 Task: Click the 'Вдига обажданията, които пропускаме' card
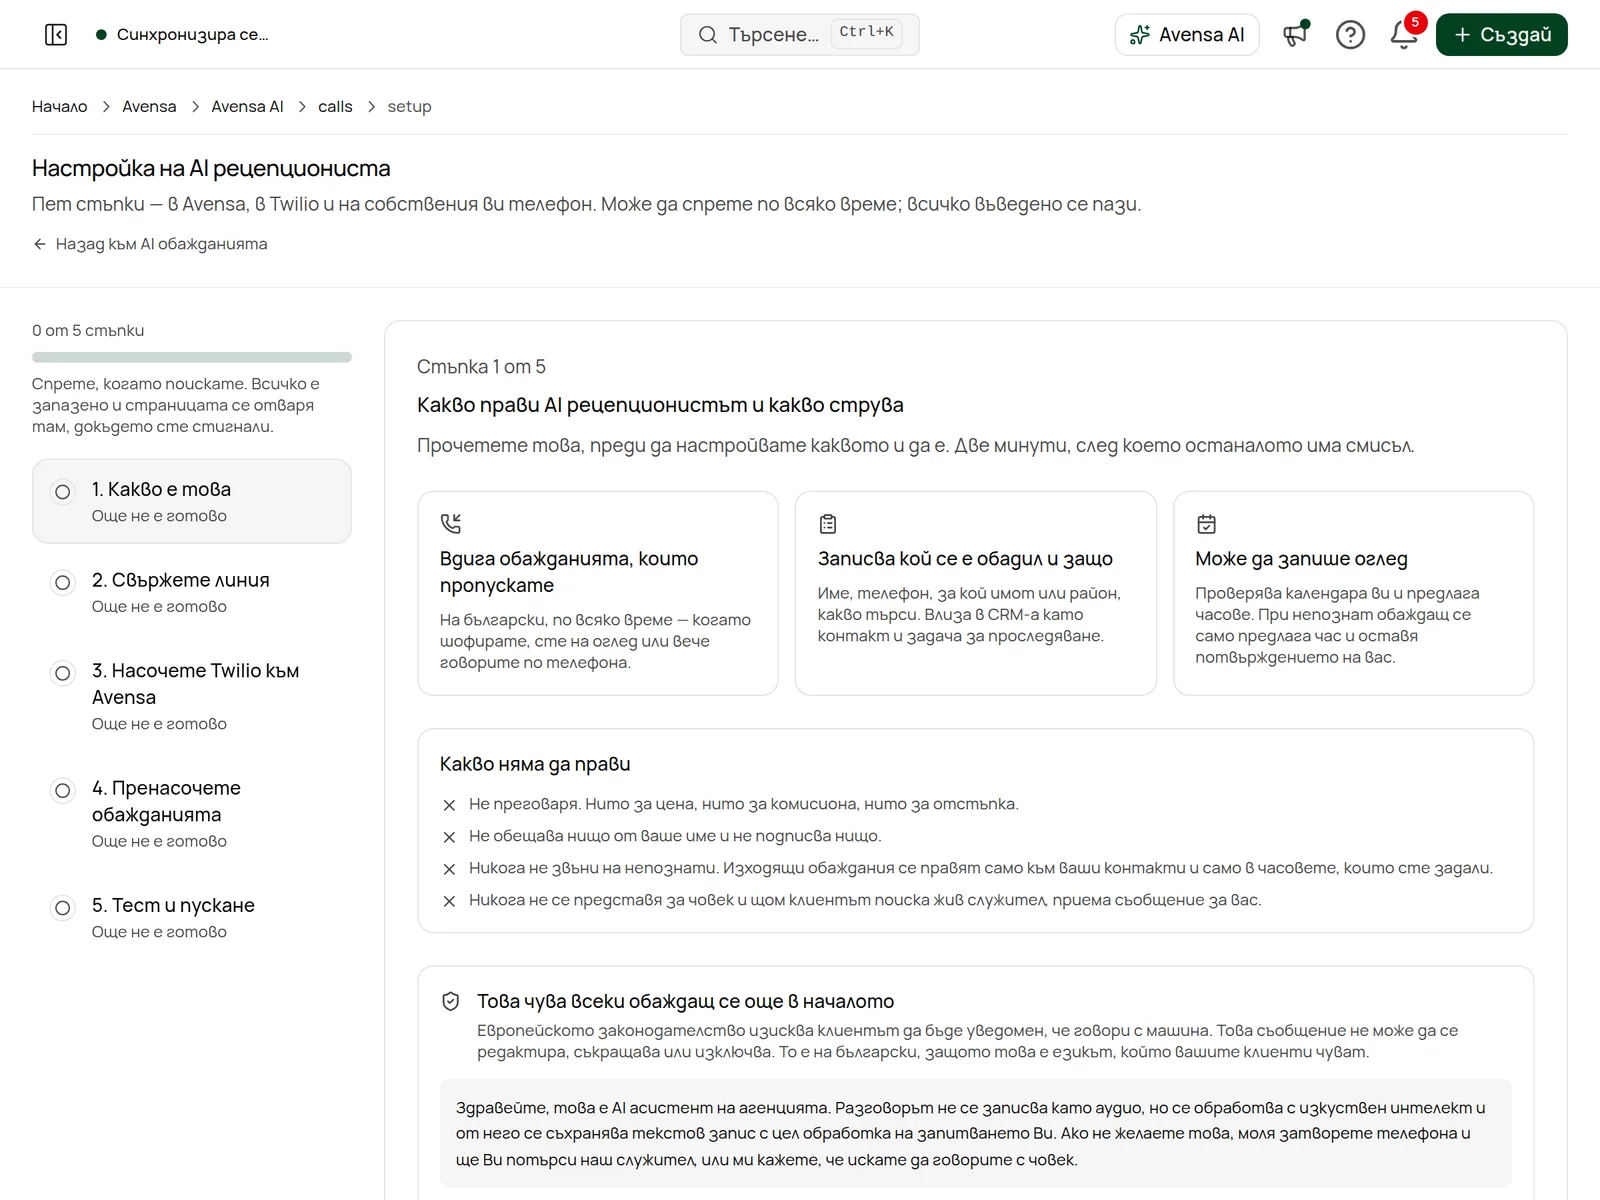pyautogui.click(x=598, y=593)
